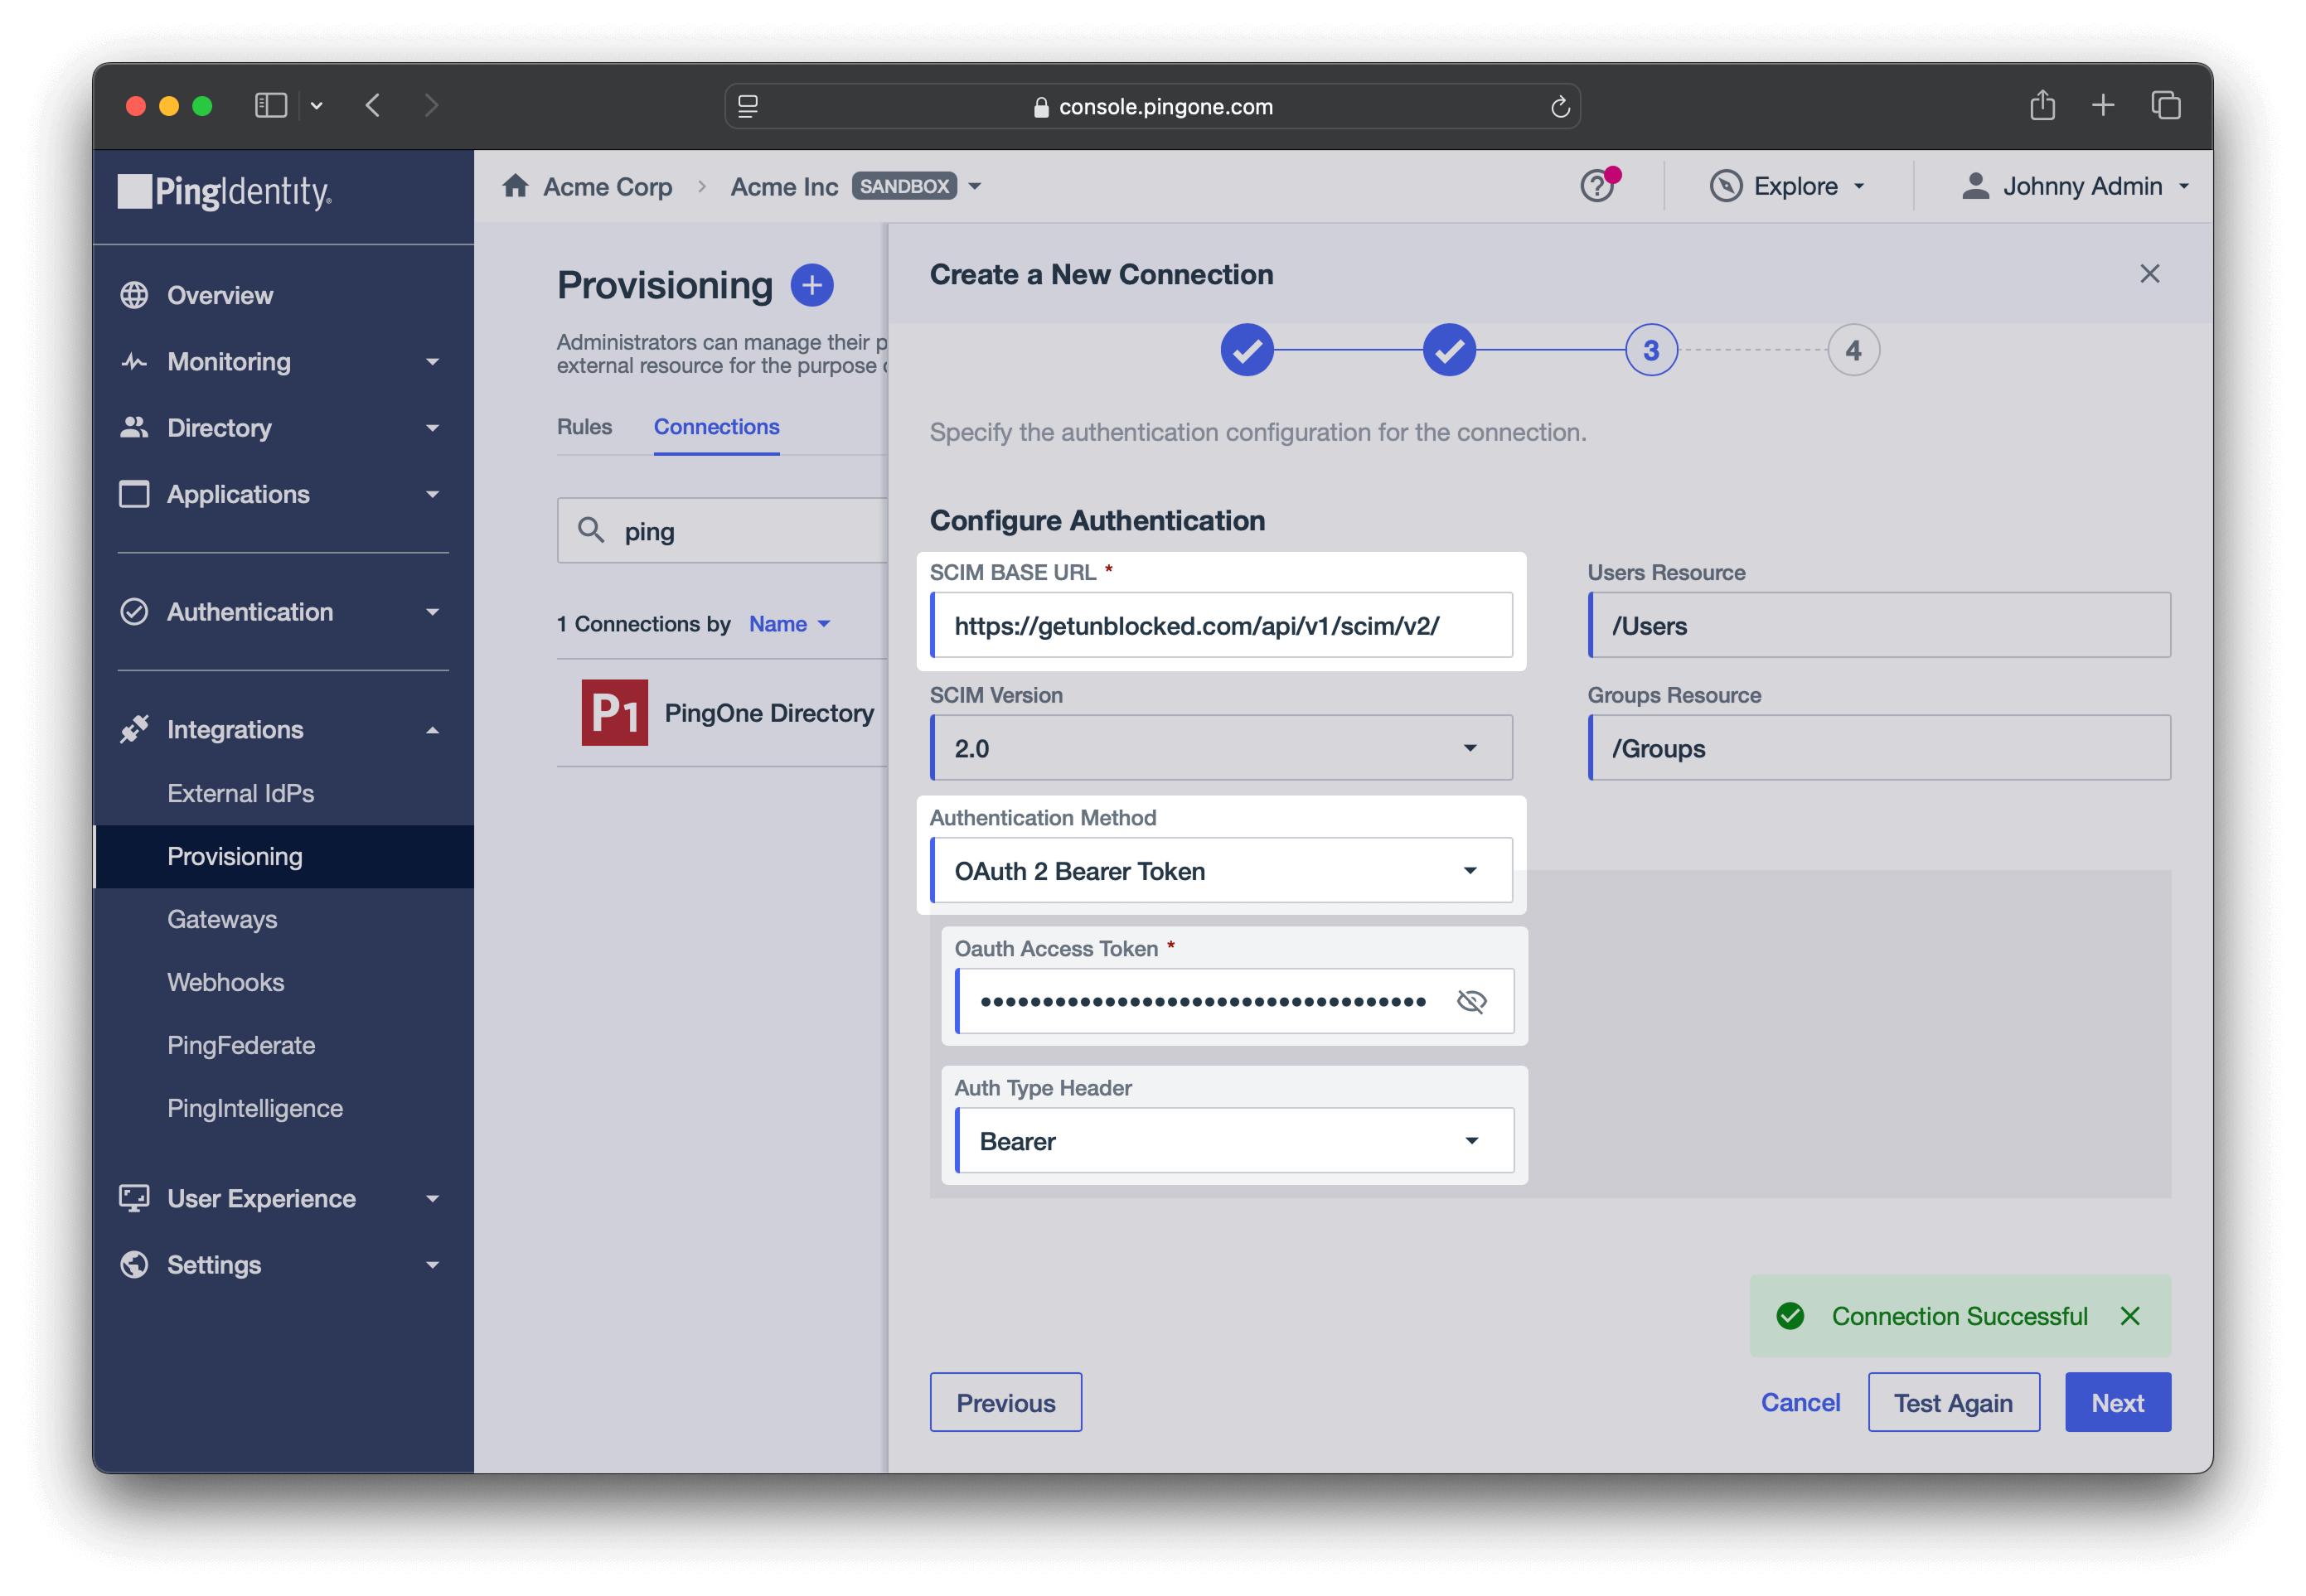Click the Directory people icon
Viewport: 2306px width, 1596px height.
click(134, 428)
